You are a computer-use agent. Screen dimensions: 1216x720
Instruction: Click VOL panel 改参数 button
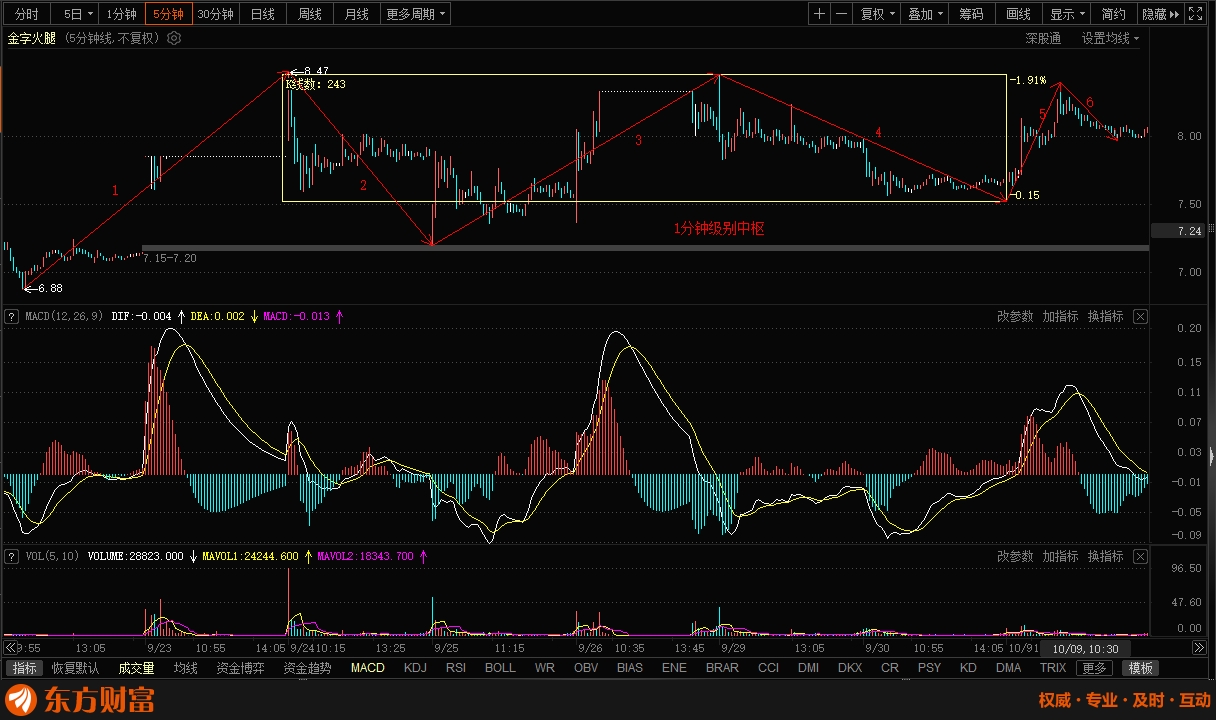point(1015,556)
